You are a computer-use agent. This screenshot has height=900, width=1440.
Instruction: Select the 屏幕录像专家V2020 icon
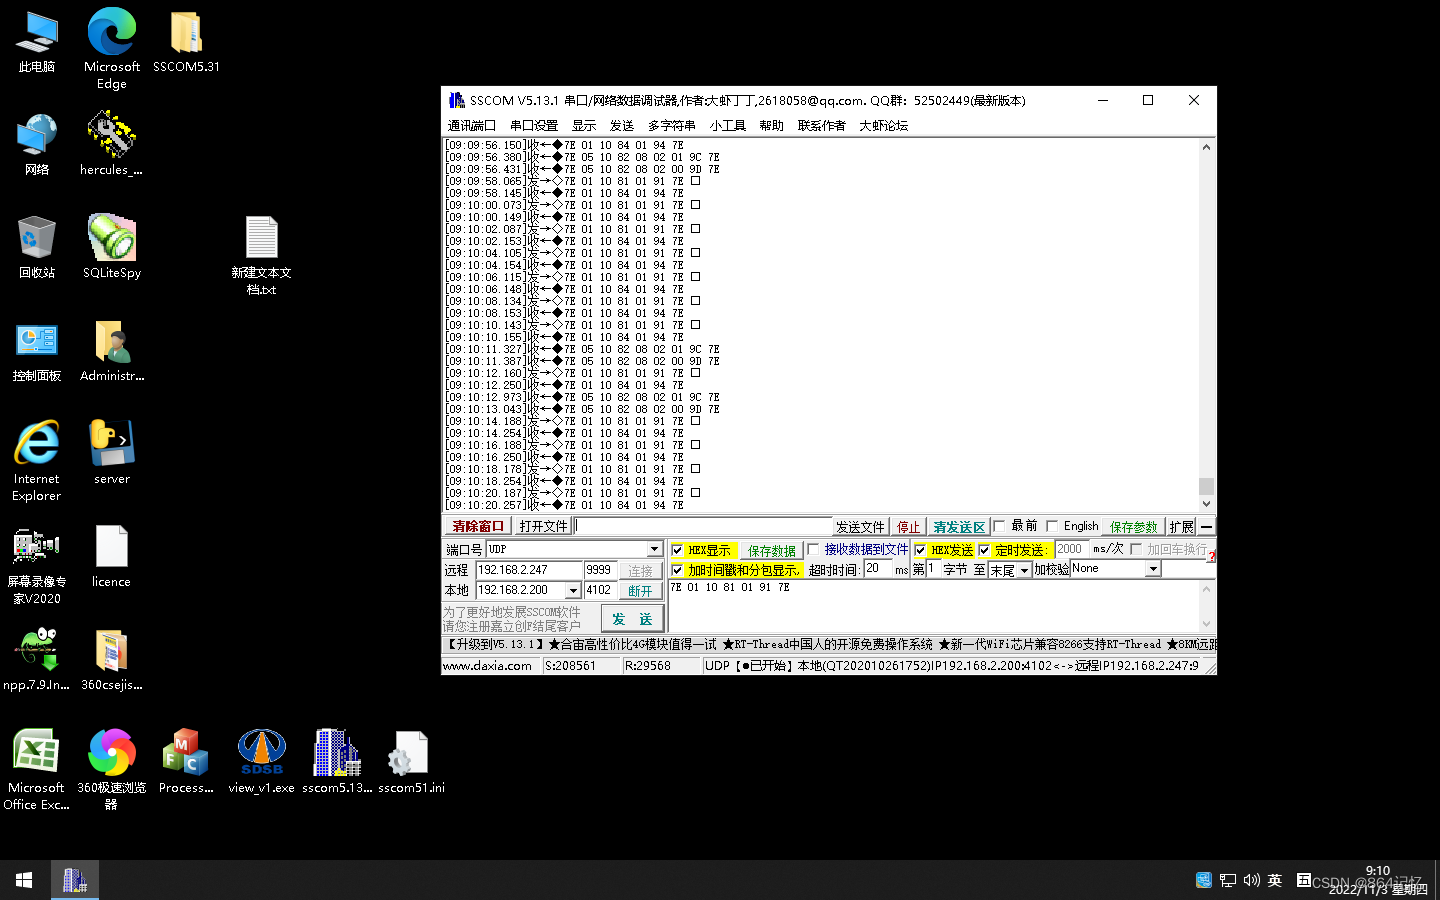pos(37,565)
